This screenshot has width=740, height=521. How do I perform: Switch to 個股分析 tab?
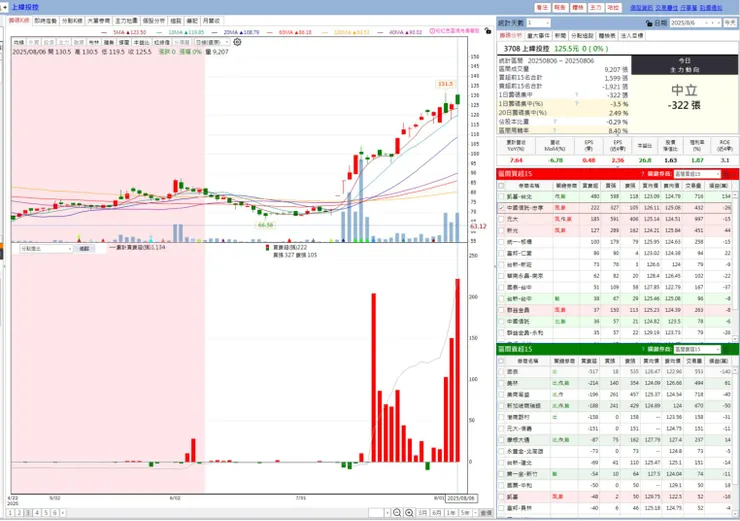click(154, 21)
